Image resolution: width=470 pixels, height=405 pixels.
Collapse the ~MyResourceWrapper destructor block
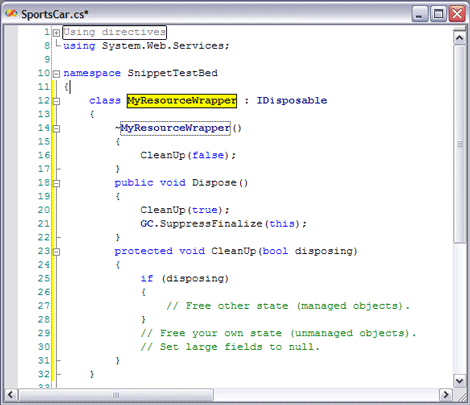(x=56, y=129)
